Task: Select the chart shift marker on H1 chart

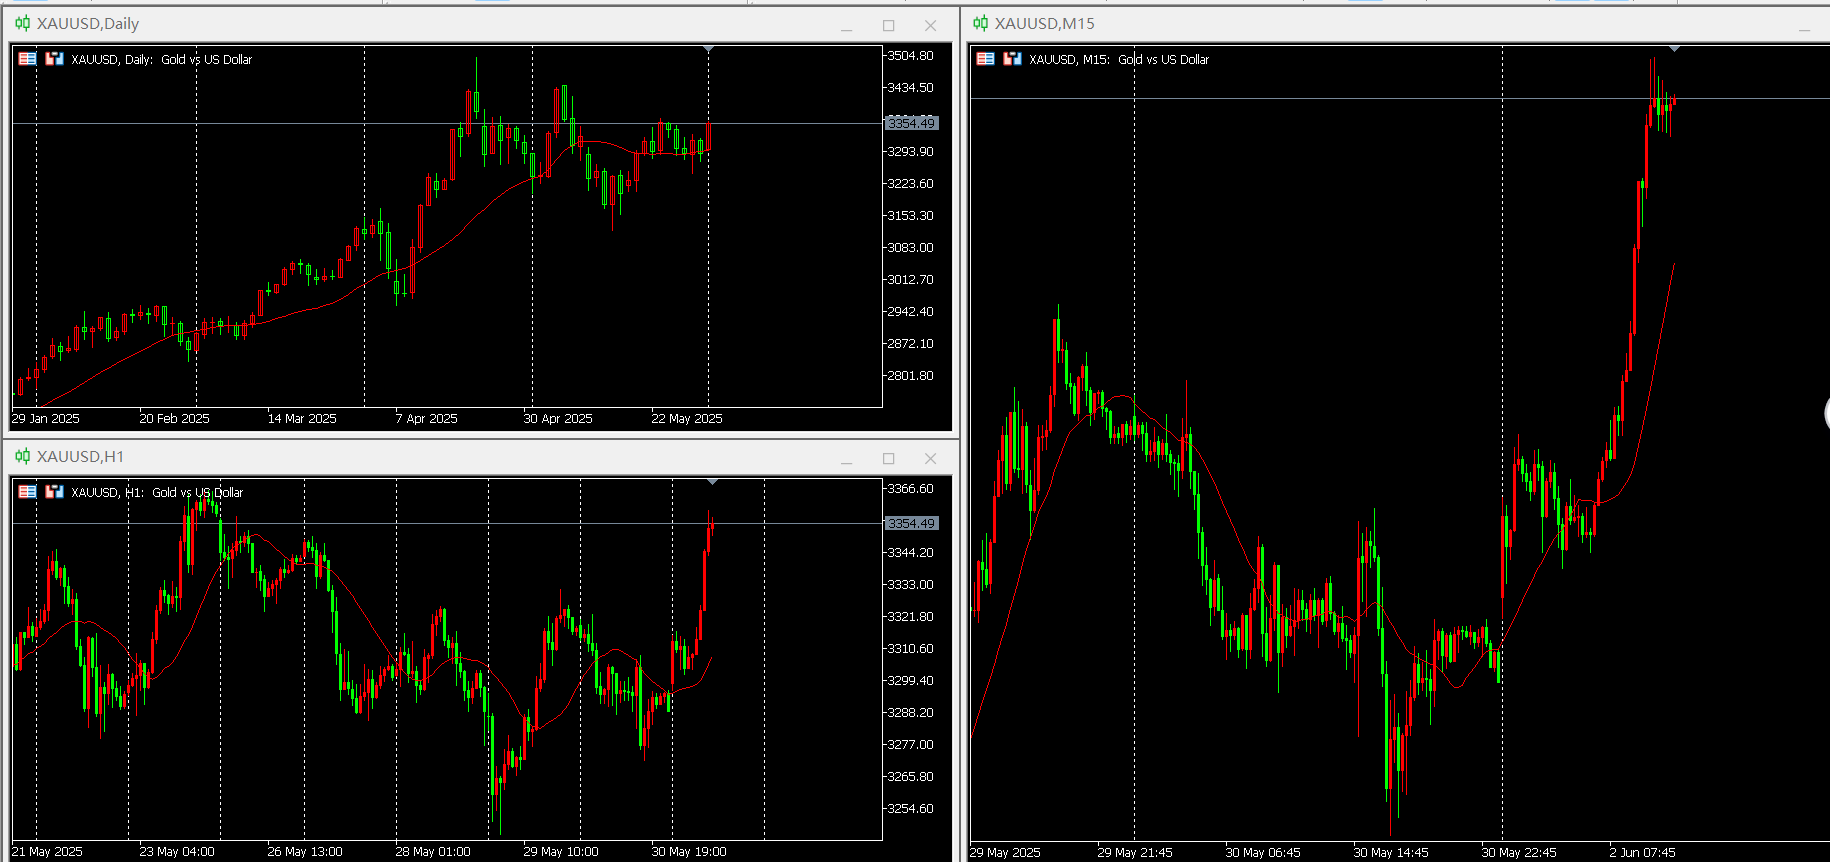Action: point(712,482)
